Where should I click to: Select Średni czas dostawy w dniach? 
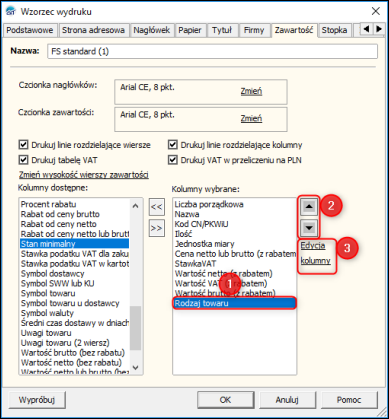(74, 323)
